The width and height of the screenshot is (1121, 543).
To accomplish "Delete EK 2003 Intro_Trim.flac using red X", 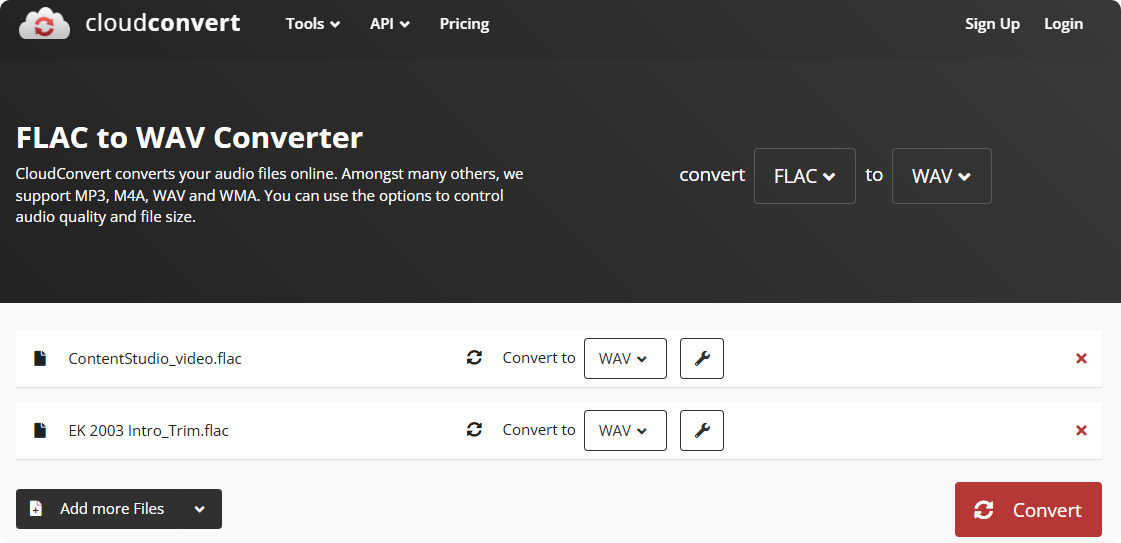I will point(1081,430).
